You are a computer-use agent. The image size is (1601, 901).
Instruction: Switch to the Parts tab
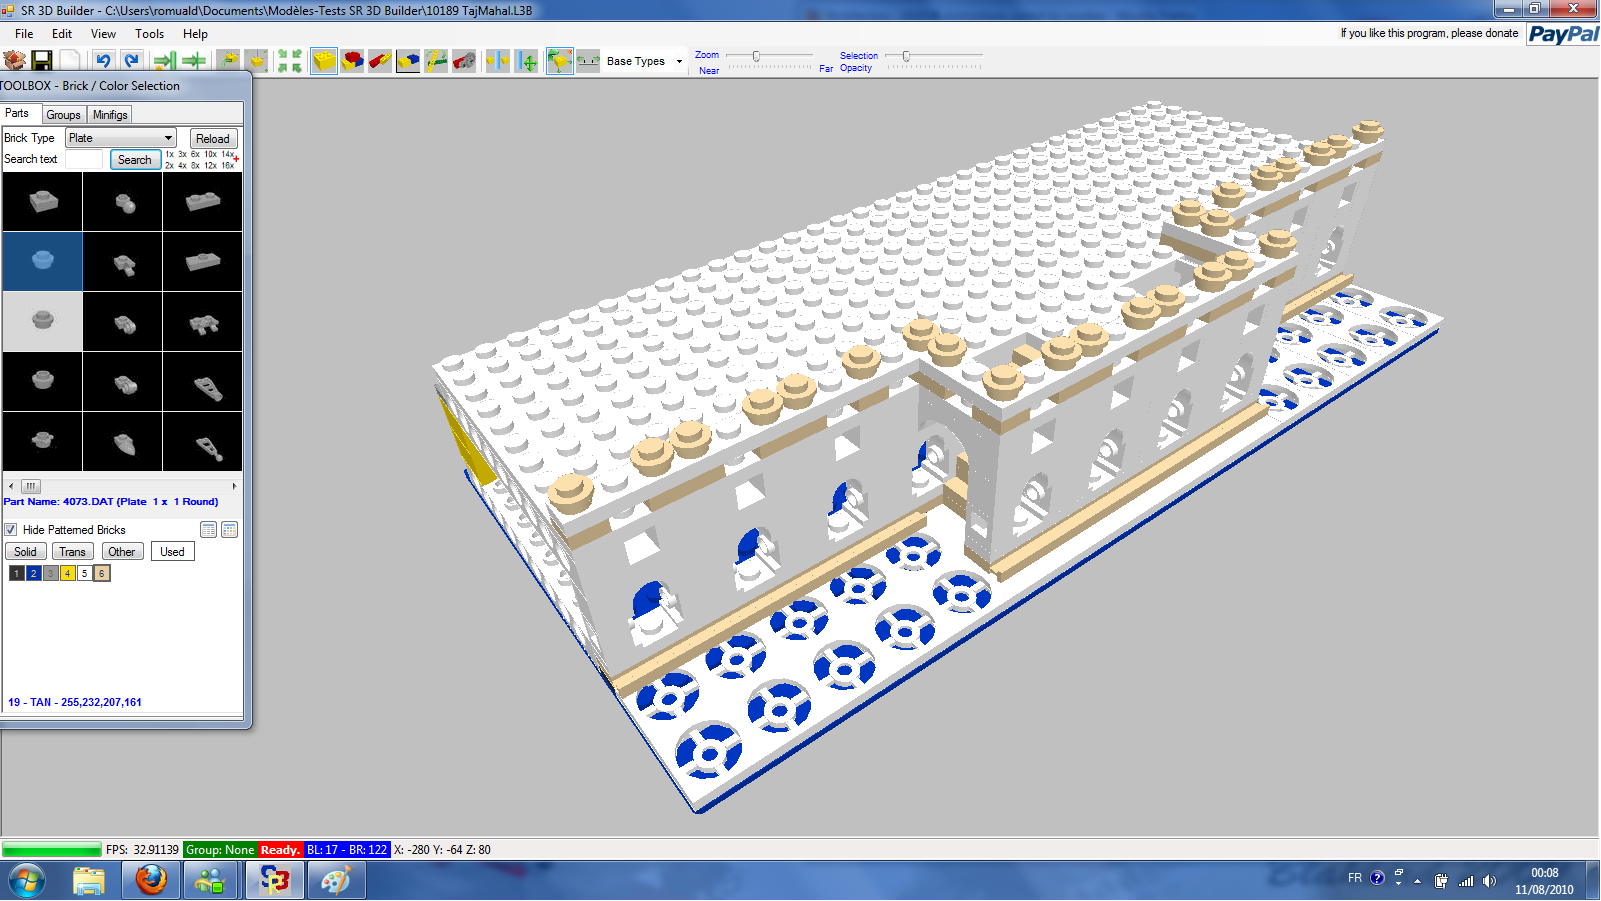click(20, 113)
